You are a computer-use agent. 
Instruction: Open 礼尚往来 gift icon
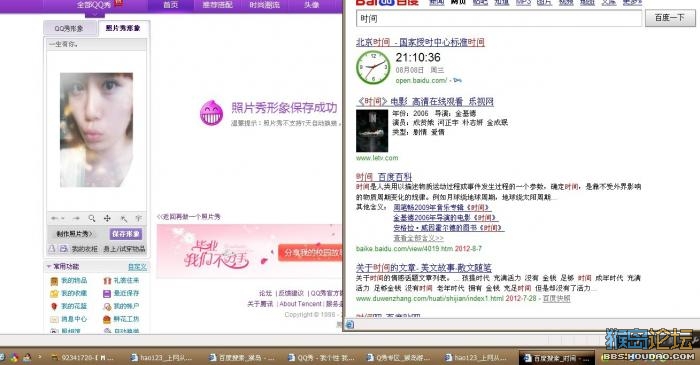(x=107, y=281)
